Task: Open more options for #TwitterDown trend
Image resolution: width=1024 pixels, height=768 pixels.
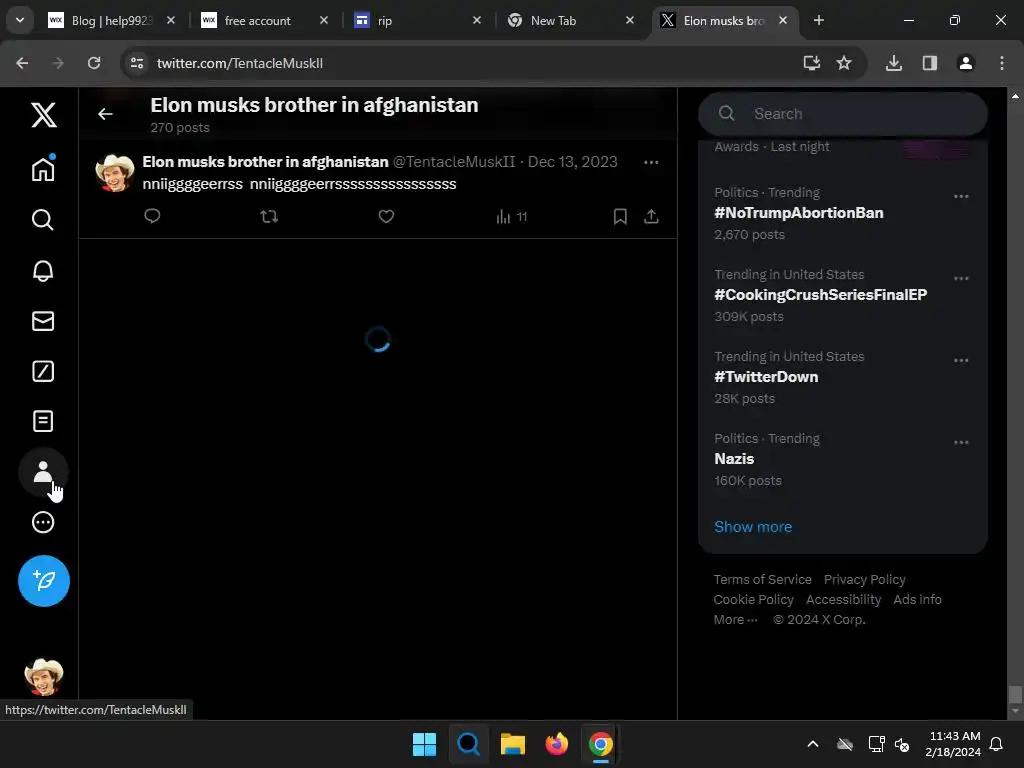Action: pyautogui.click(x=961, y=360)
